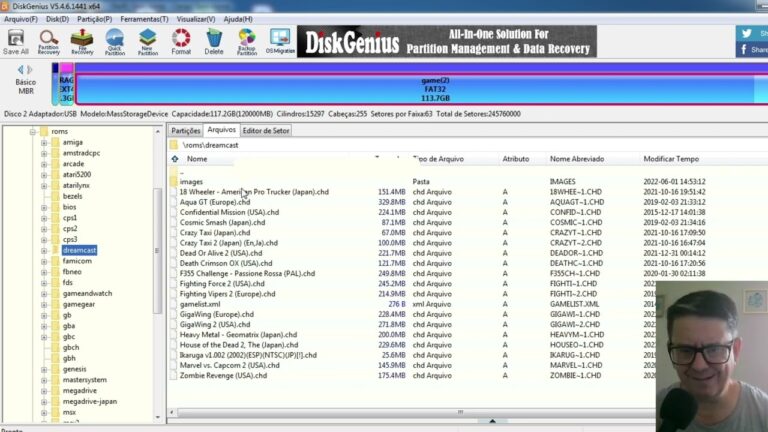The width and height of the screenshot is (768, 432).
Task: Select file Fighting Vipers 2 (Europe).chd
Action: click(x=227, y=294)
